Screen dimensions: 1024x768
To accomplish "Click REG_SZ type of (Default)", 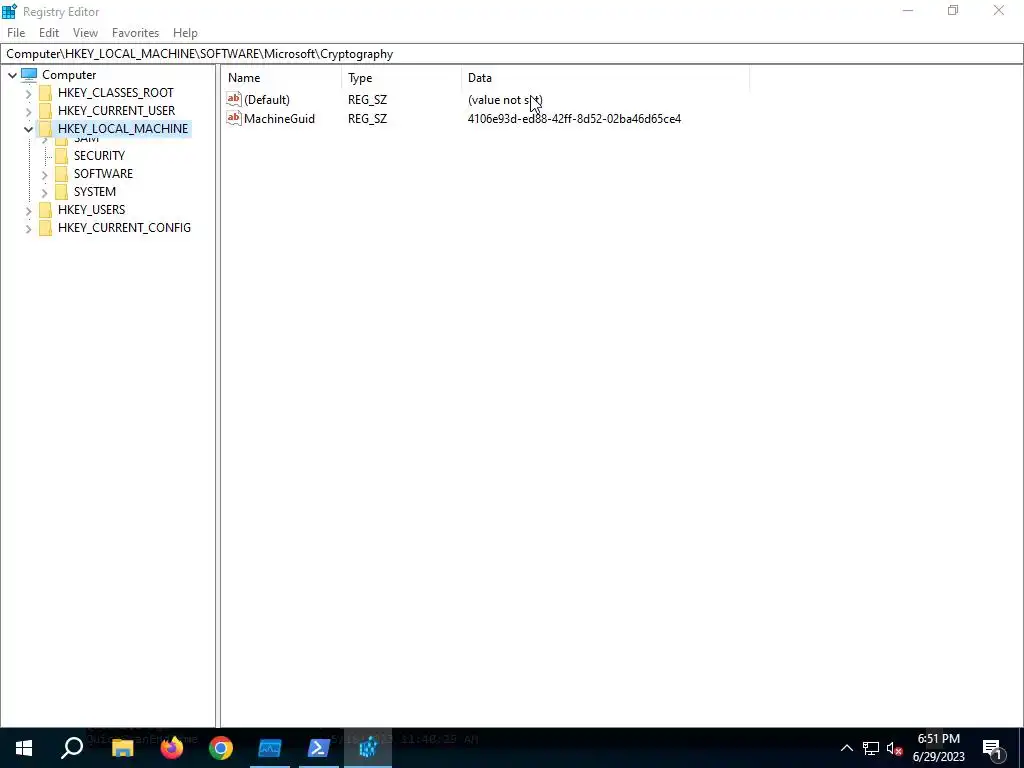I will tap(367, 100).
